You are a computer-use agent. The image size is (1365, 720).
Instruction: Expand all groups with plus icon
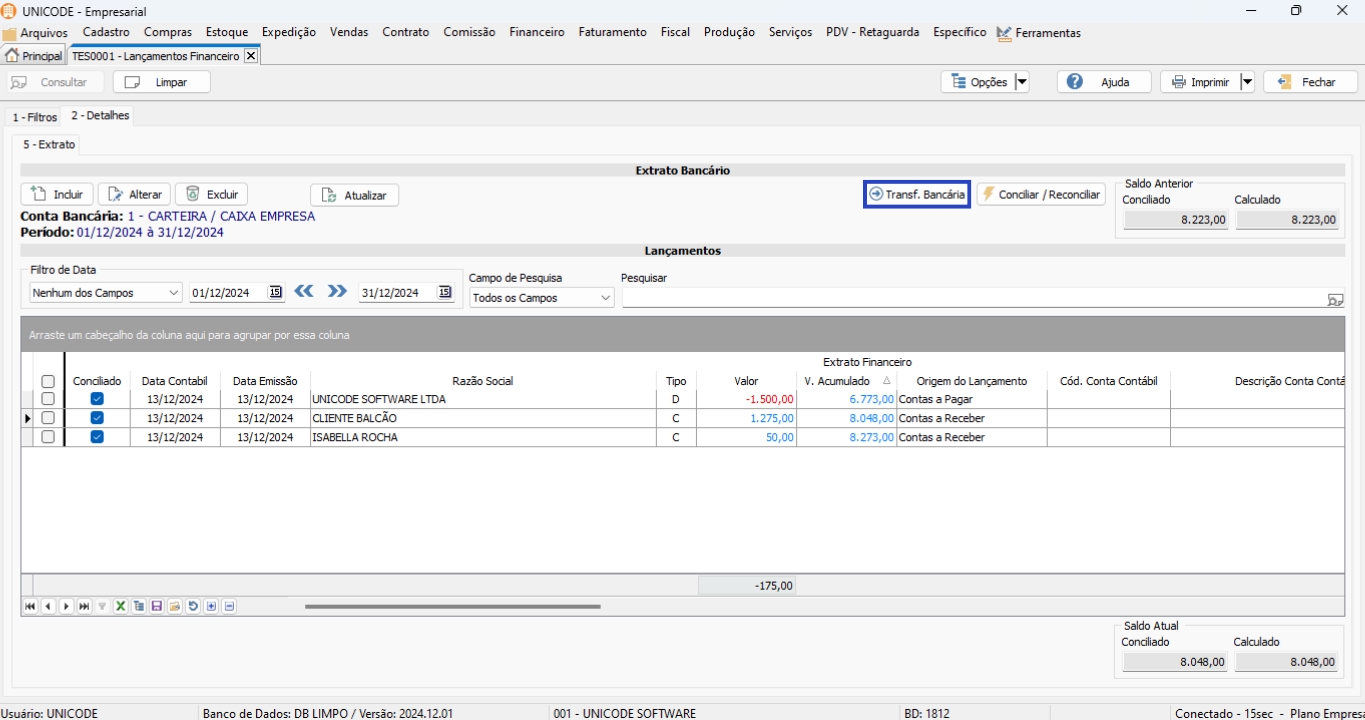click(211, 606)
